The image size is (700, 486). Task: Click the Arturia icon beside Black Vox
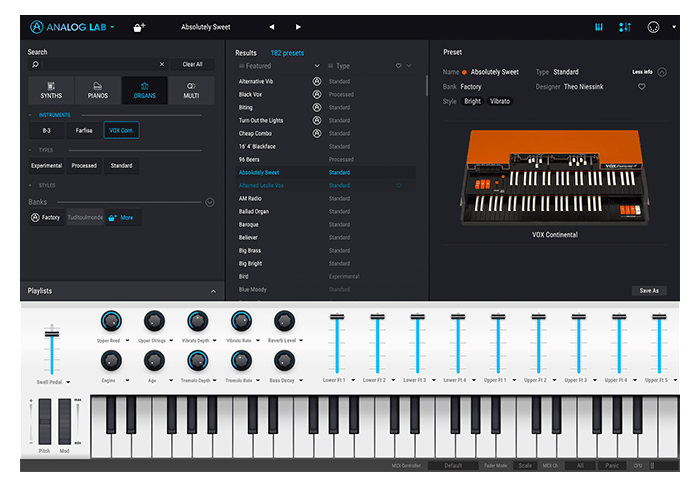tap(317, 95)
